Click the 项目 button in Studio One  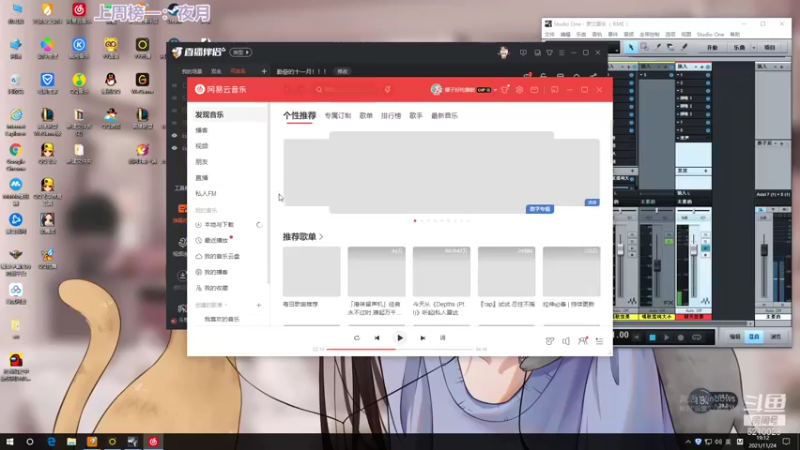pyautogui.click(x=770, y=47)
